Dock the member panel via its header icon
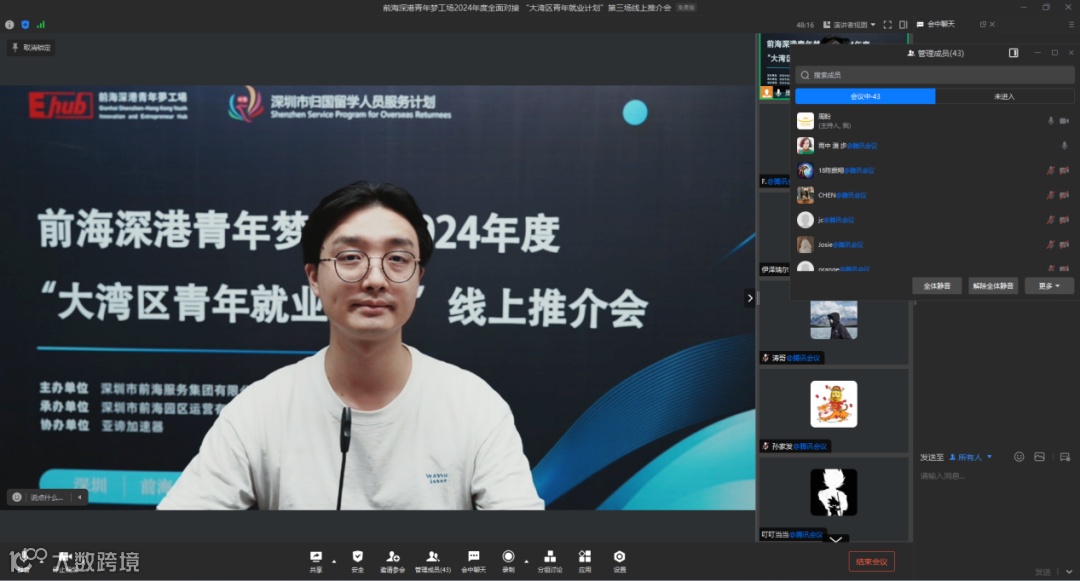 [1013, 53]
